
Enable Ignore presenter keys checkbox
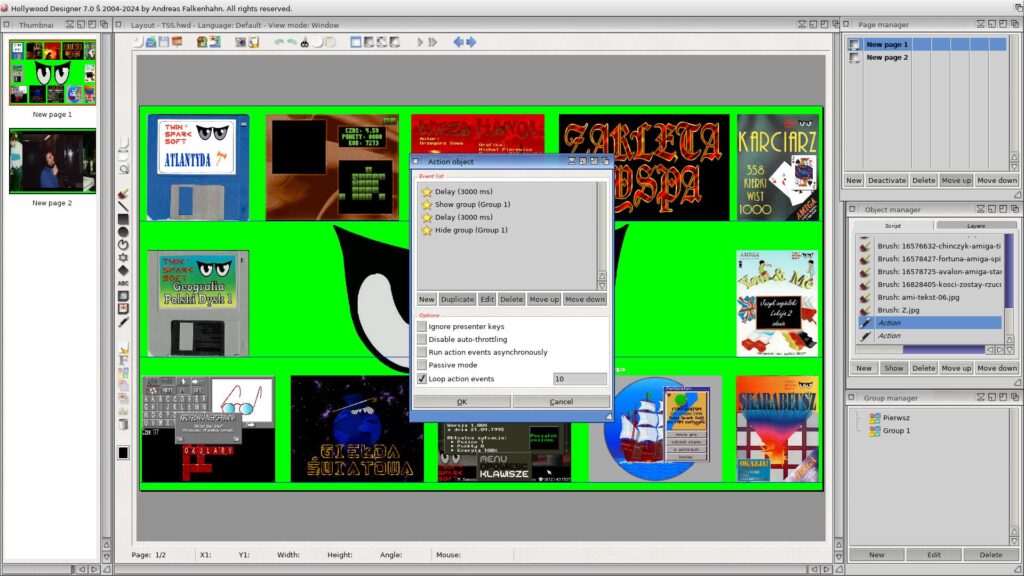pos(422,326)
